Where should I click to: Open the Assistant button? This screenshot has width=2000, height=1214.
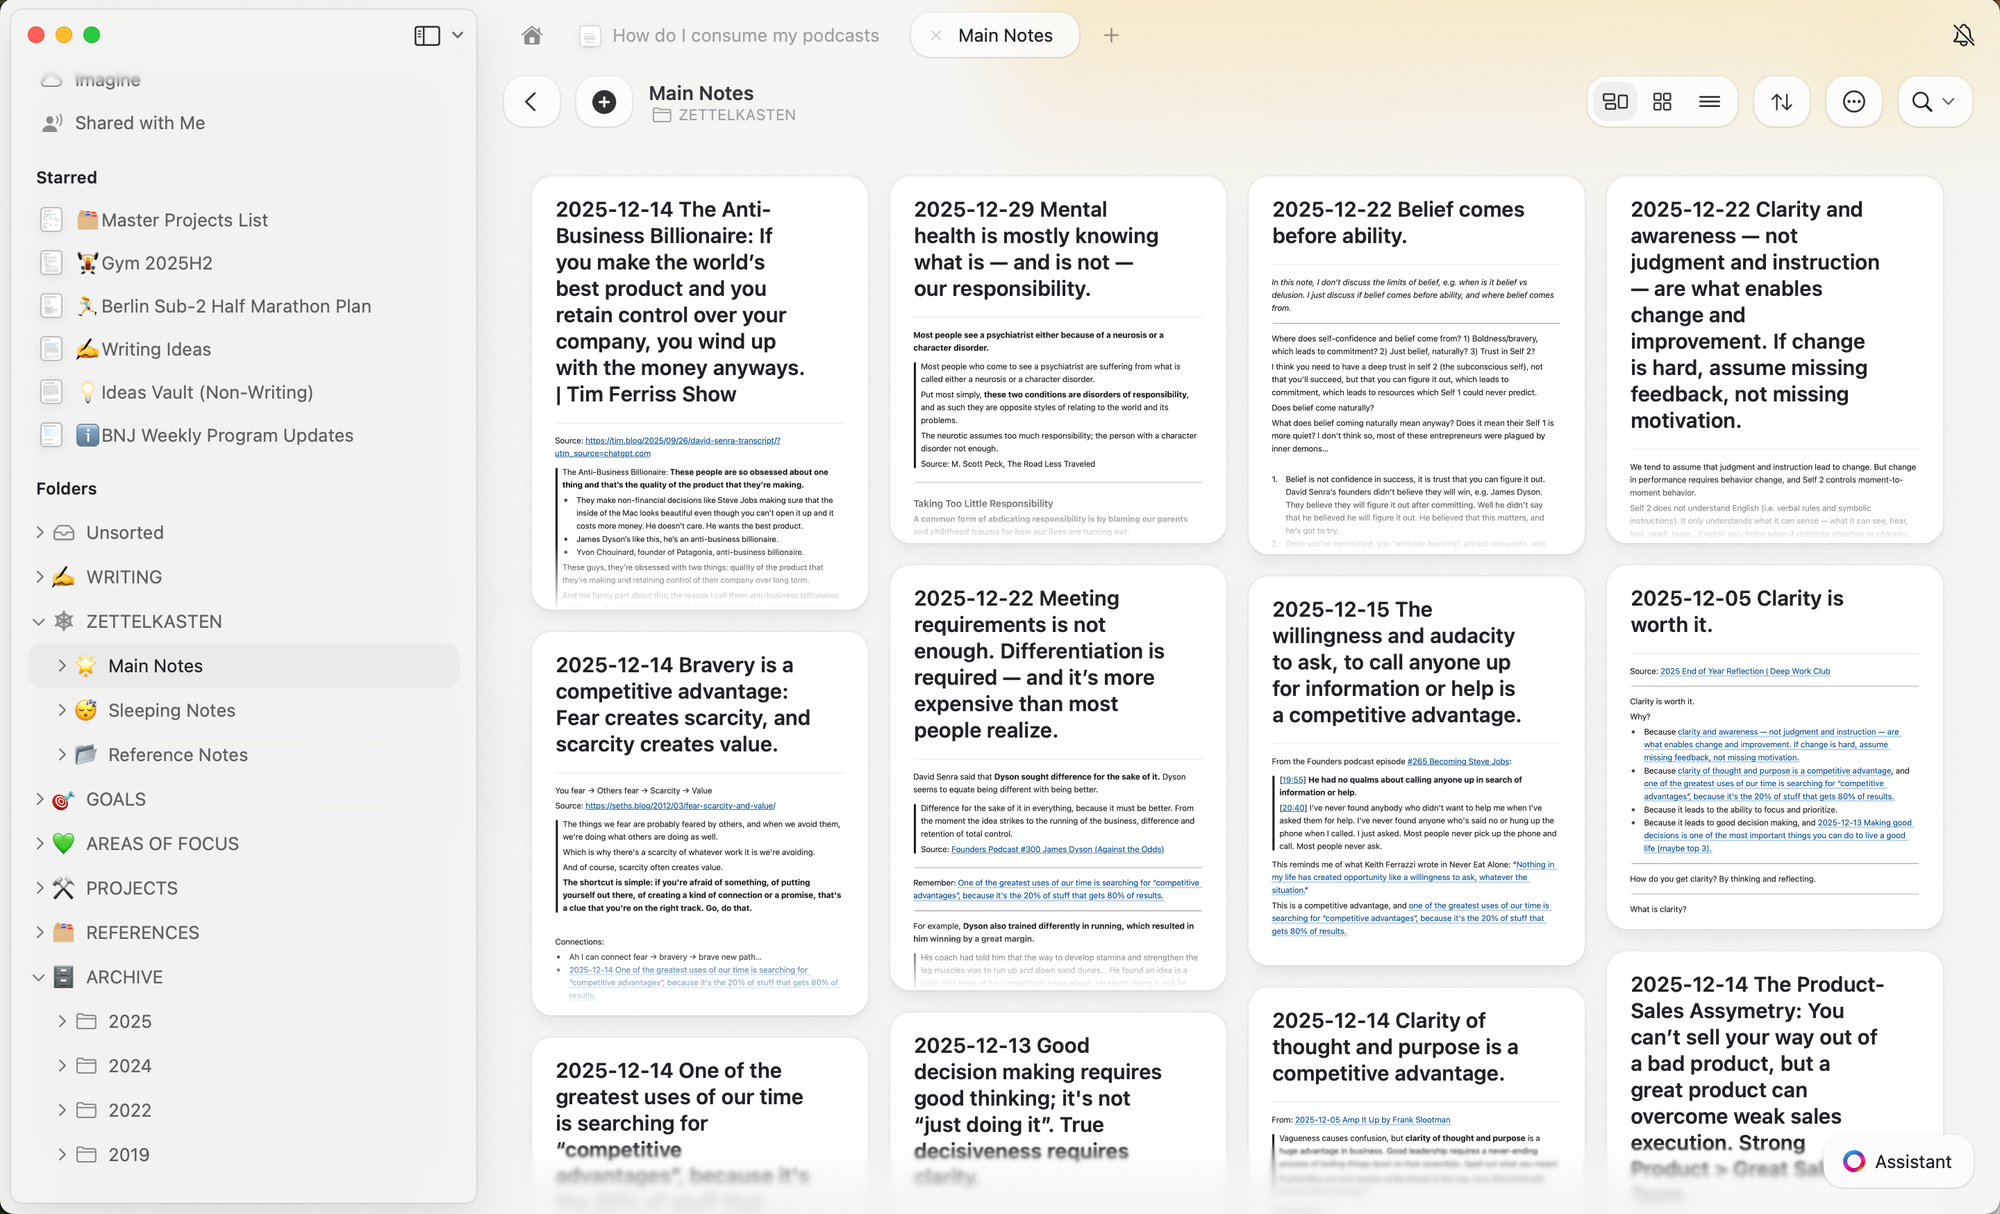1898,1161
